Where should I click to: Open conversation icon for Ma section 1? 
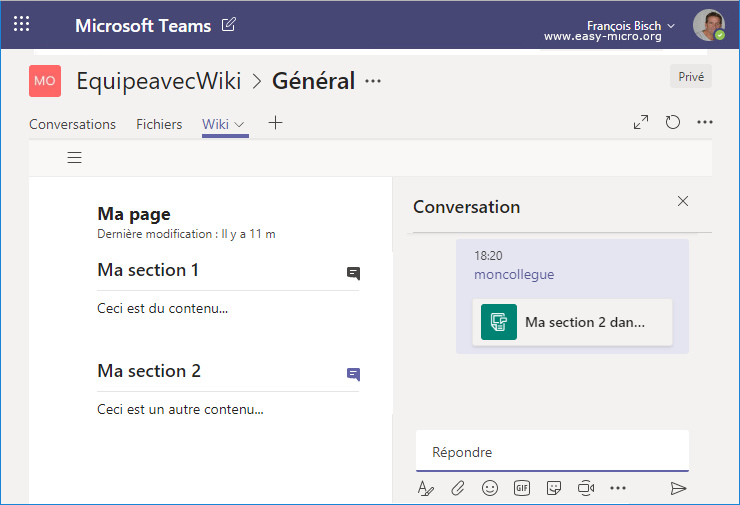coord(353,273)
